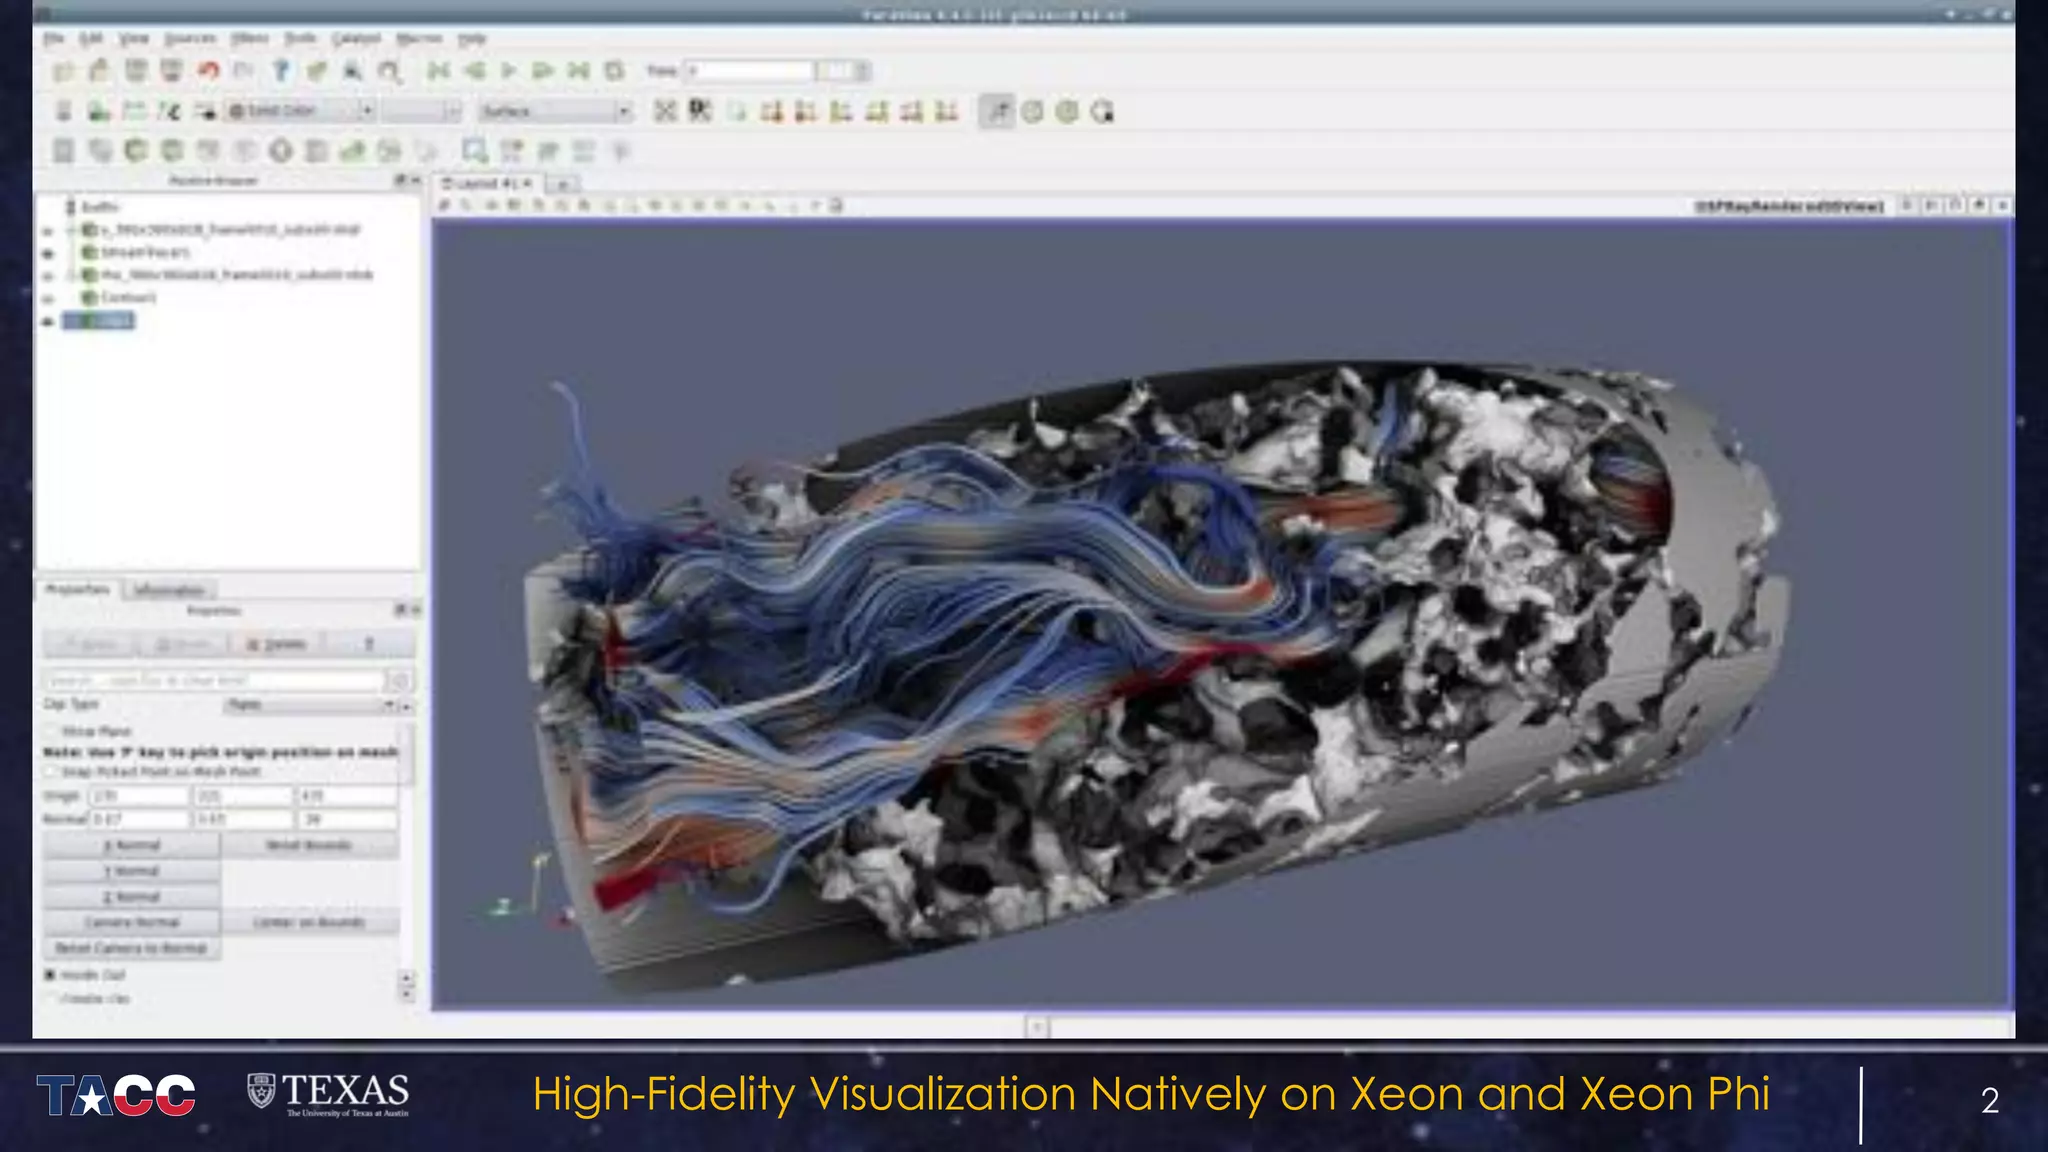The width and height of the screenshot is (2048, 1152).
Task: Click the Camera Normal button
Action: click(x=131, y=922)
